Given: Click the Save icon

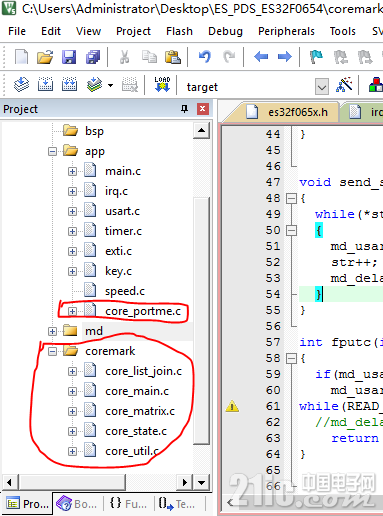Looking at the screenshot, I should coord(69,57).
